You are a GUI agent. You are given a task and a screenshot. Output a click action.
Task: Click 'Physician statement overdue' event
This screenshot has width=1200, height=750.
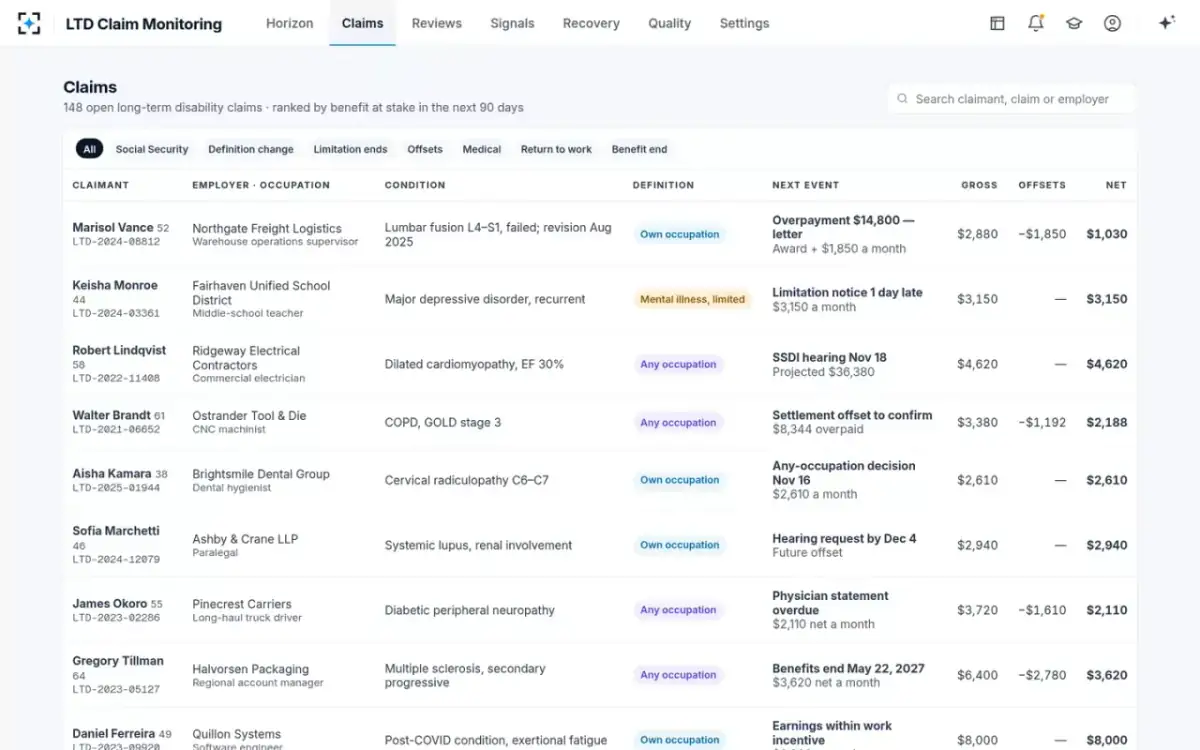click(830, 603)
